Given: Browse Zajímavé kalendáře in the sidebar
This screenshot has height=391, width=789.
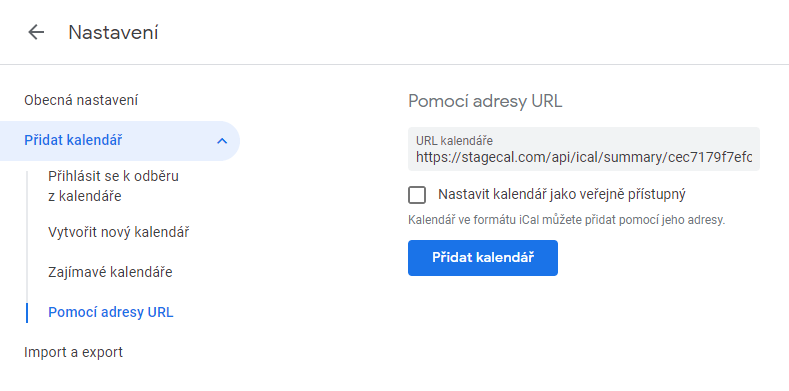Looking at the screenshot, I should tap(110, 272).
